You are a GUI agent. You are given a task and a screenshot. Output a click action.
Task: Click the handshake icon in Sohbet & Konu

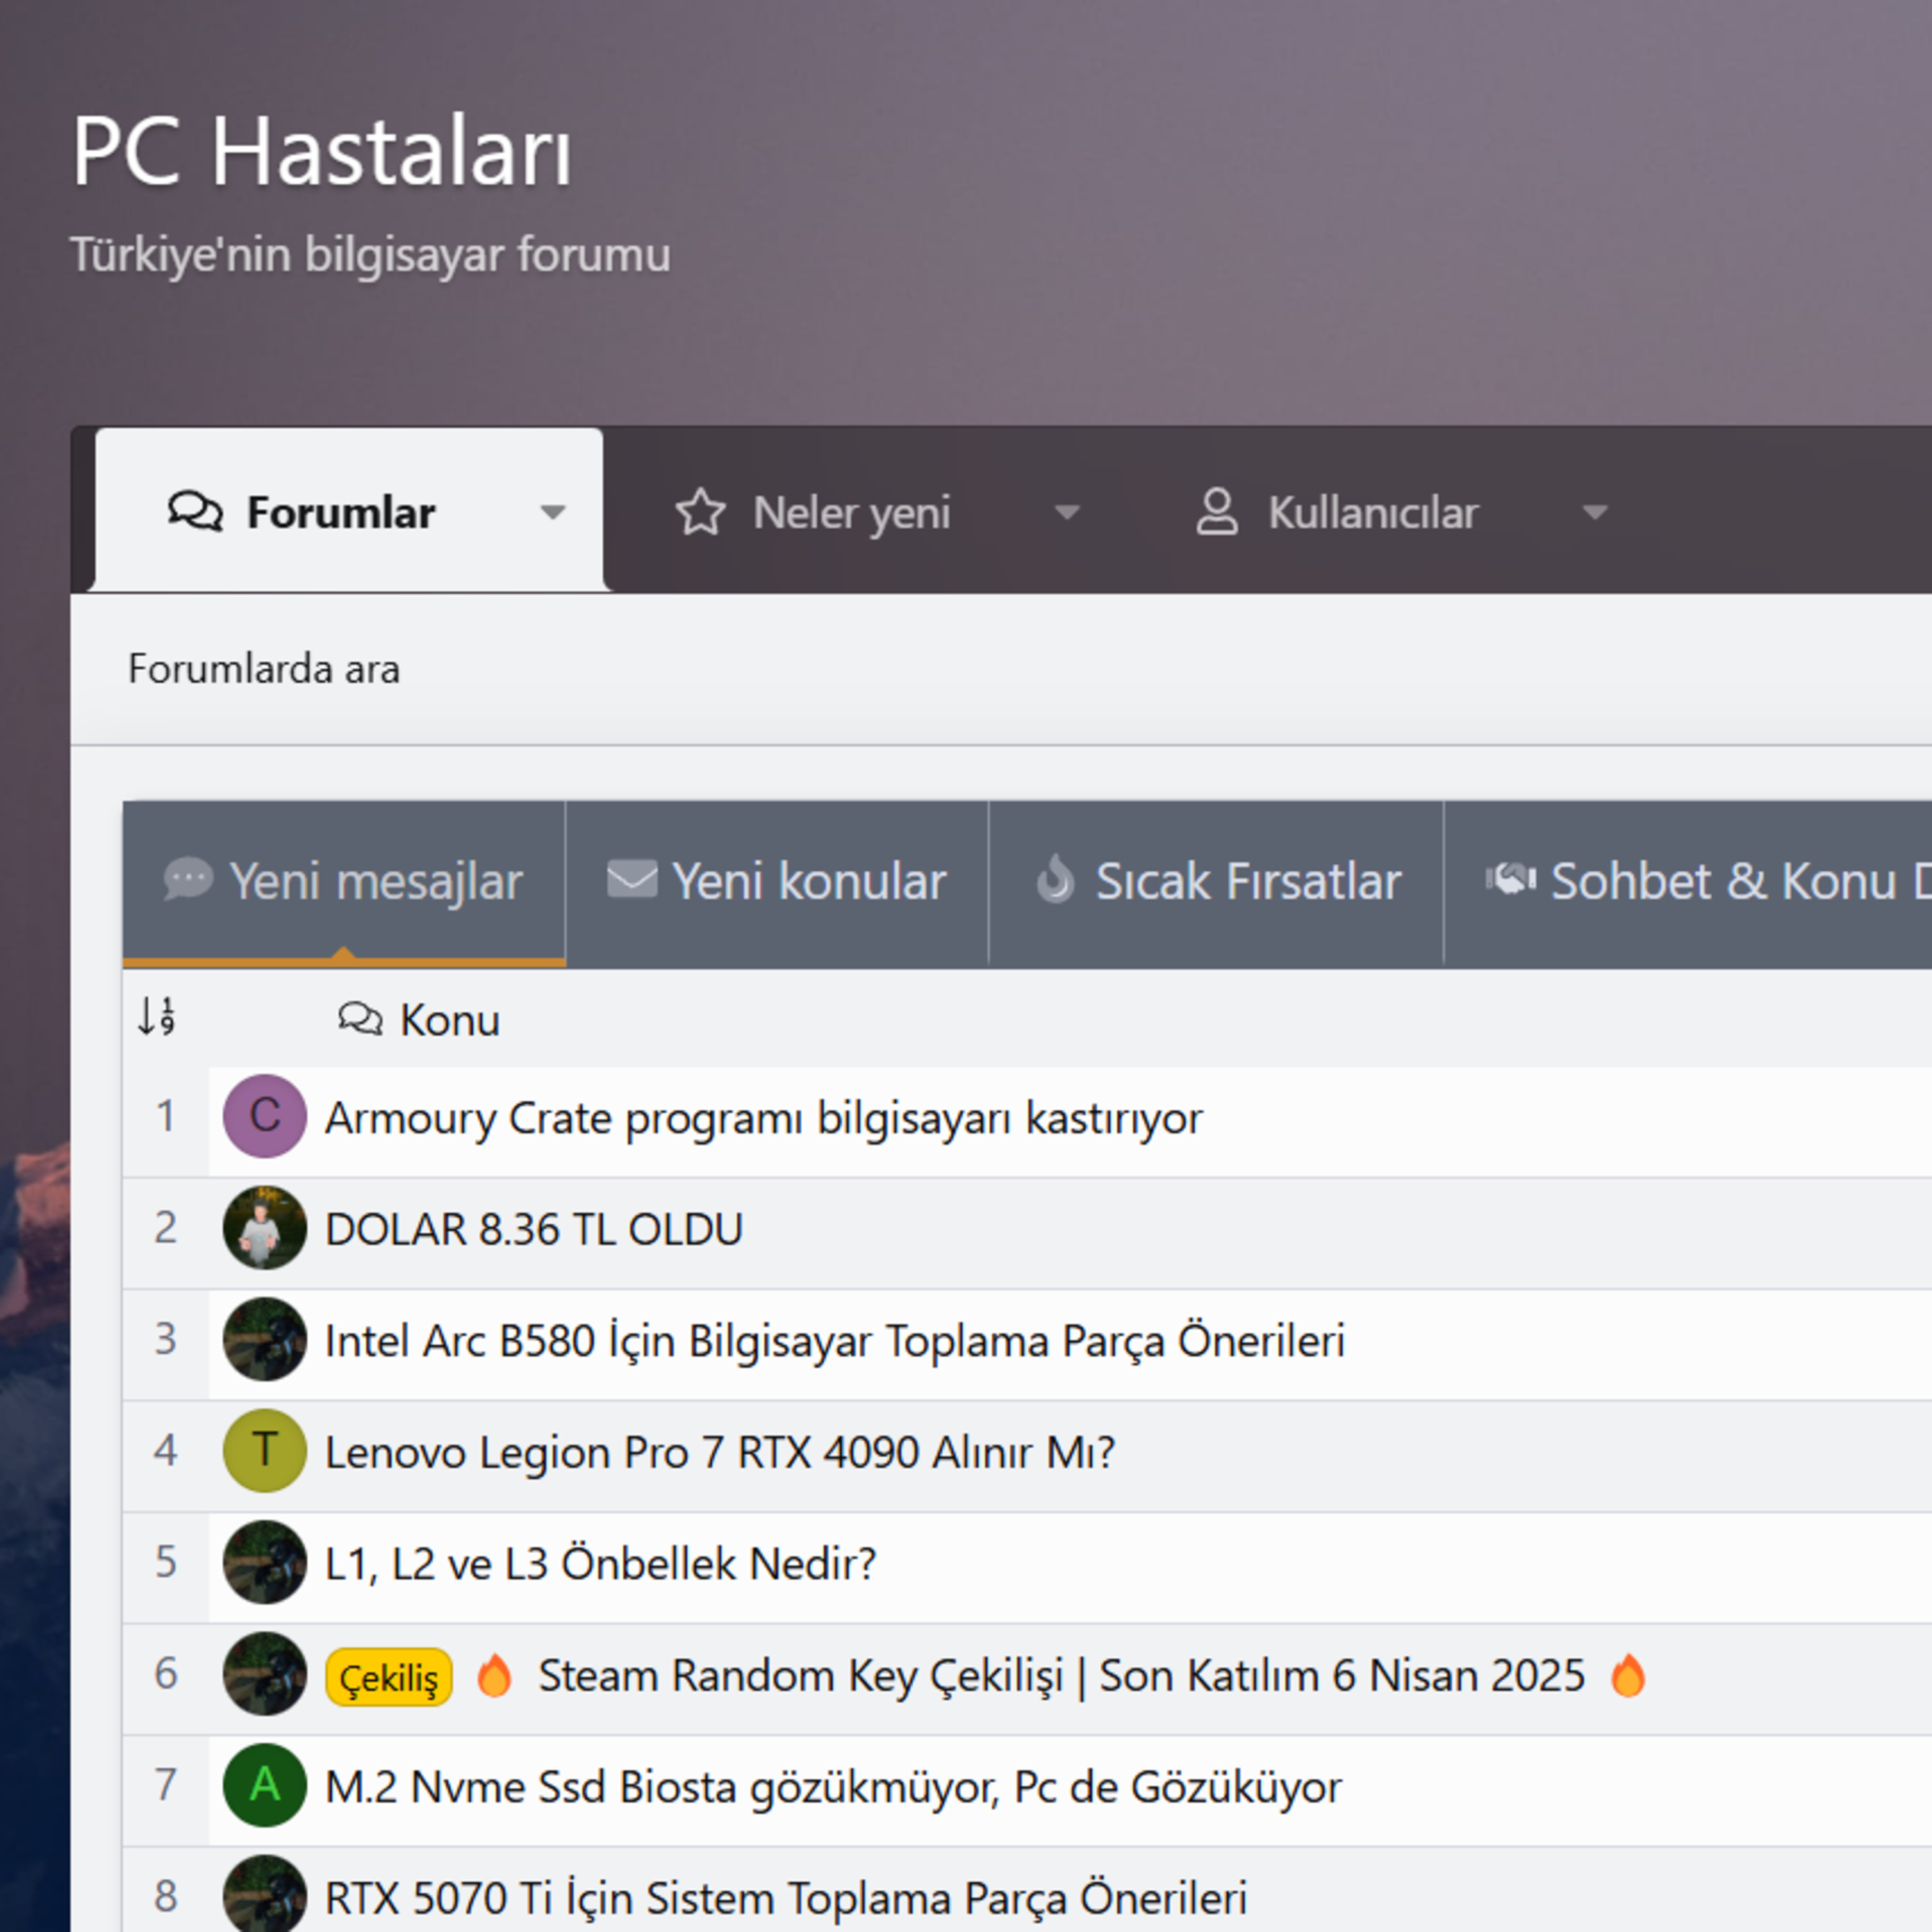click(1510, 879)
